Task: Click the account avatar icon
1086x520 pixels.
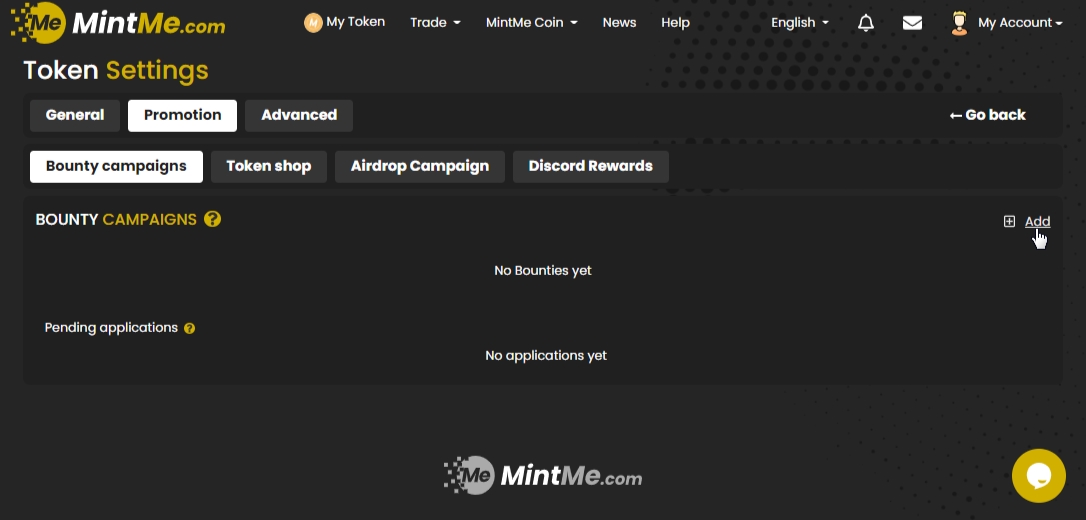Action: tap(959, 23)
